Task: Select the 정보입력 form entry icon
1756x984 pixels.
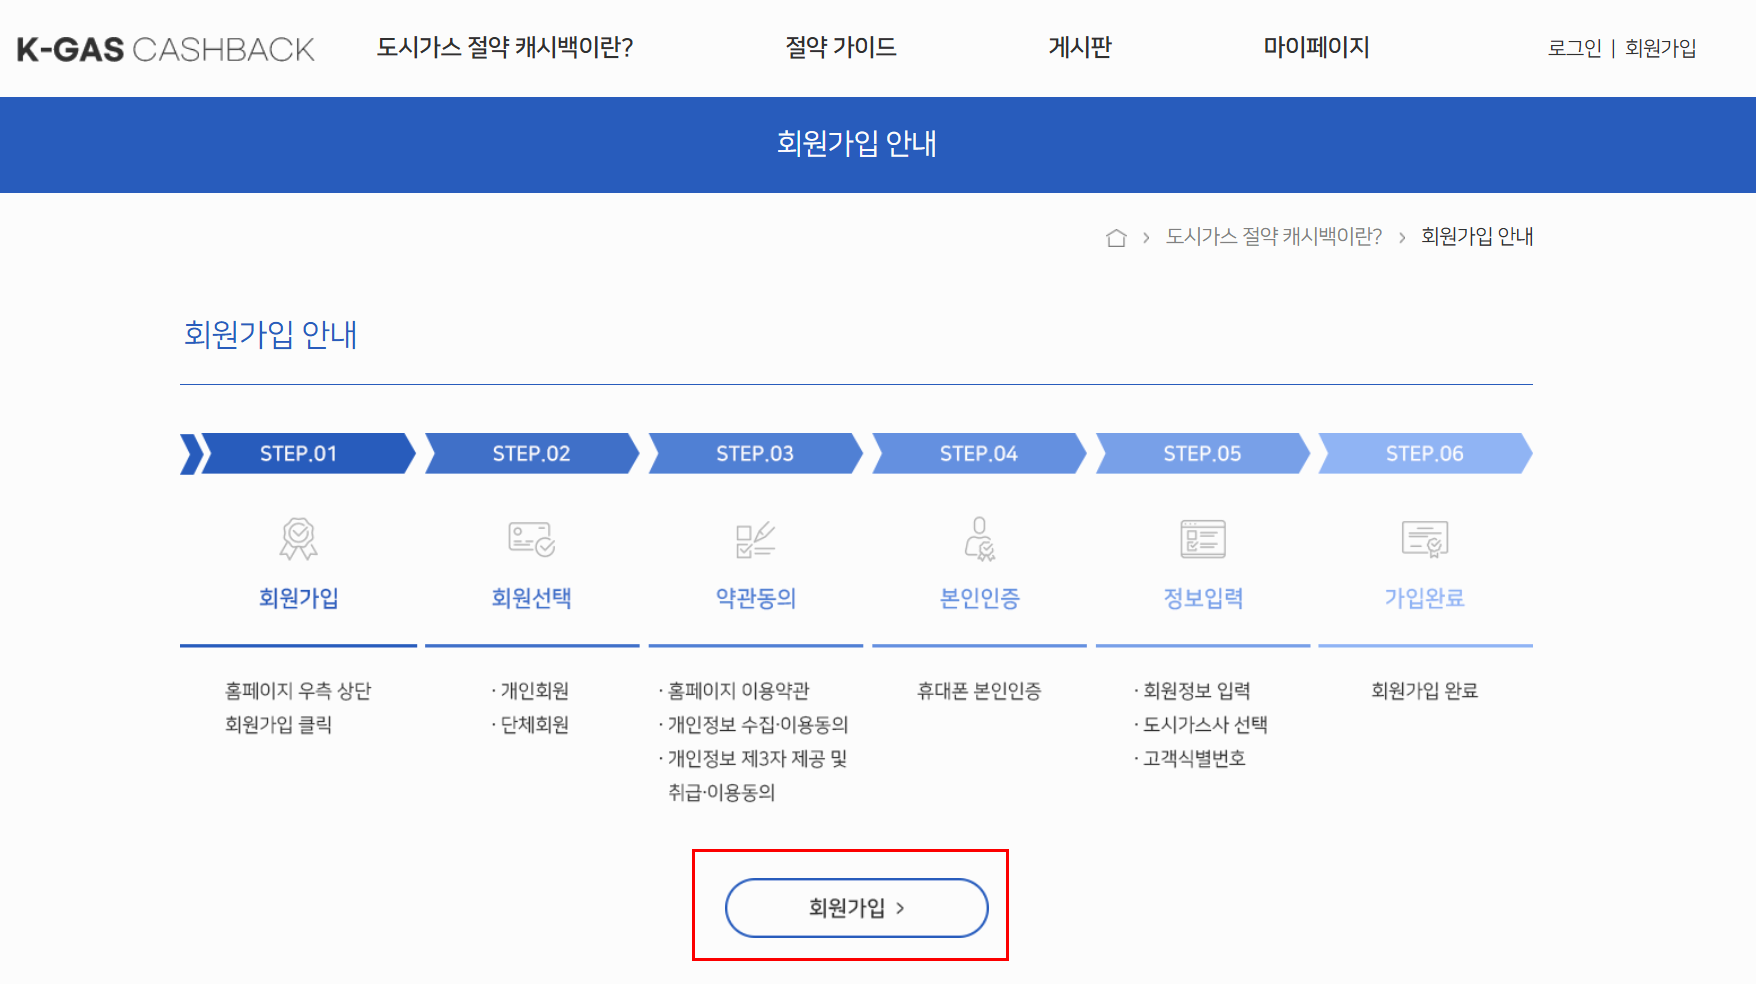Action: point(1203,538)
